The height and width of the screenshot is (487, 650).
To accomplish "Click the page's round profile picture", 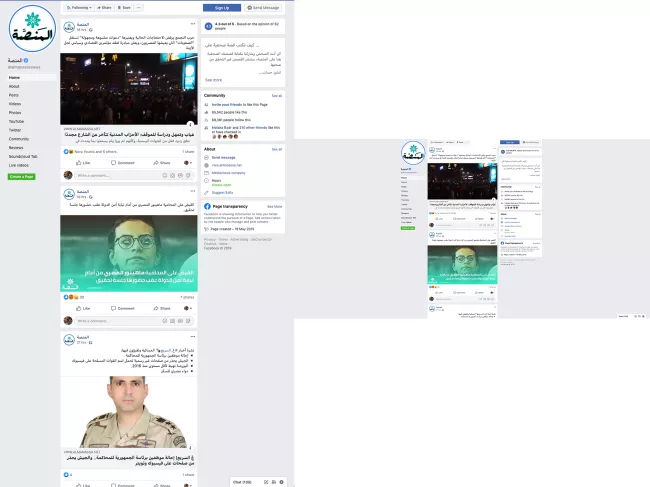I will 32,28.
